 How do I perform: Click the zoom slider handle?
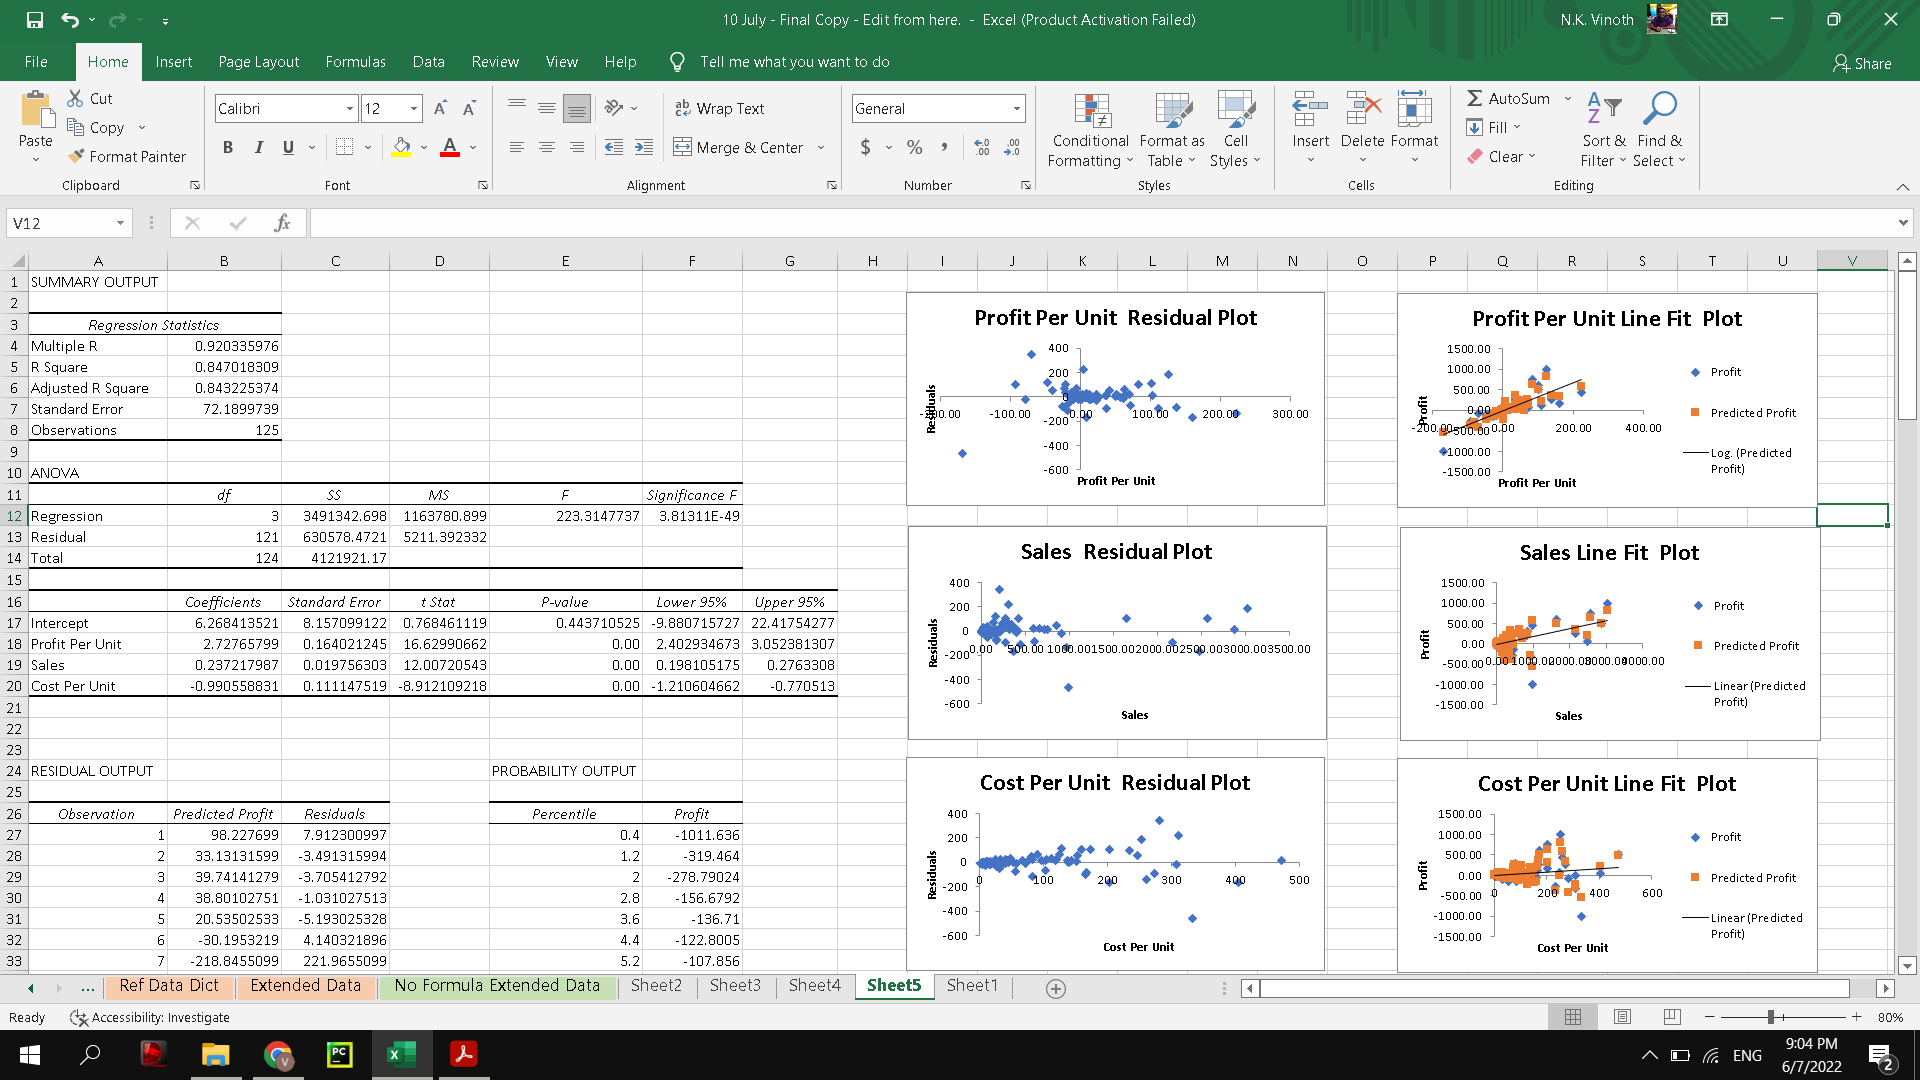click(1770, 1017)
